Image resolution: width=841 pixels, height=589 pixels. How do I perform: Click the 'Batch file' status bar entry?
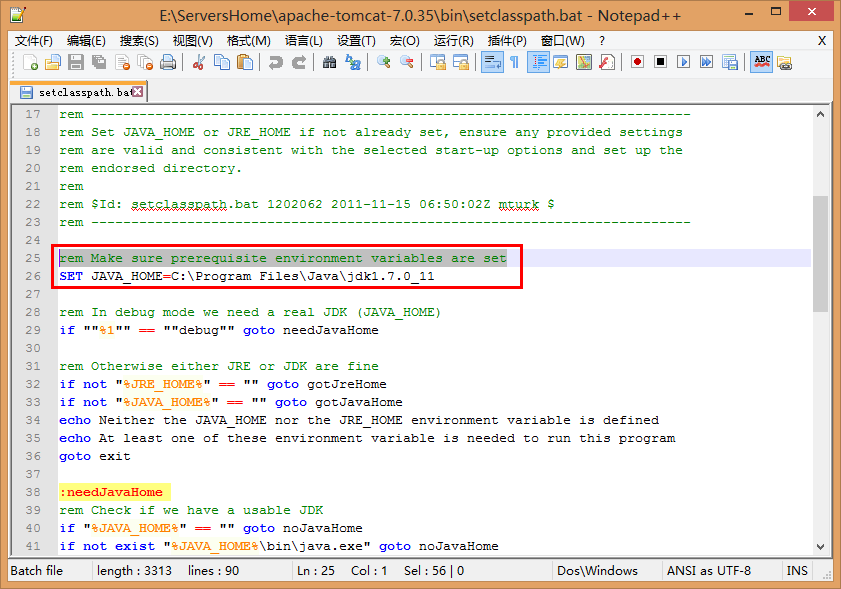[x=36, y=571]
